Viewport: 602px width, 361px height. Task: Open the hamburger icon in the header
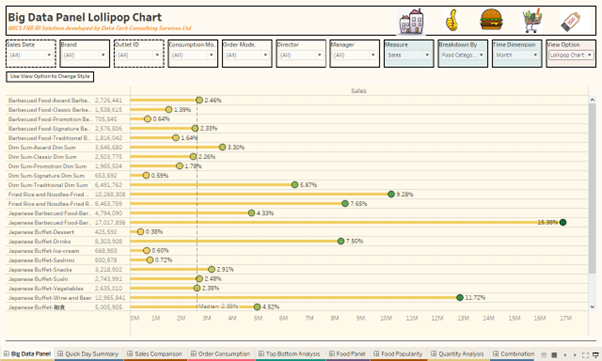pos(491,19)
